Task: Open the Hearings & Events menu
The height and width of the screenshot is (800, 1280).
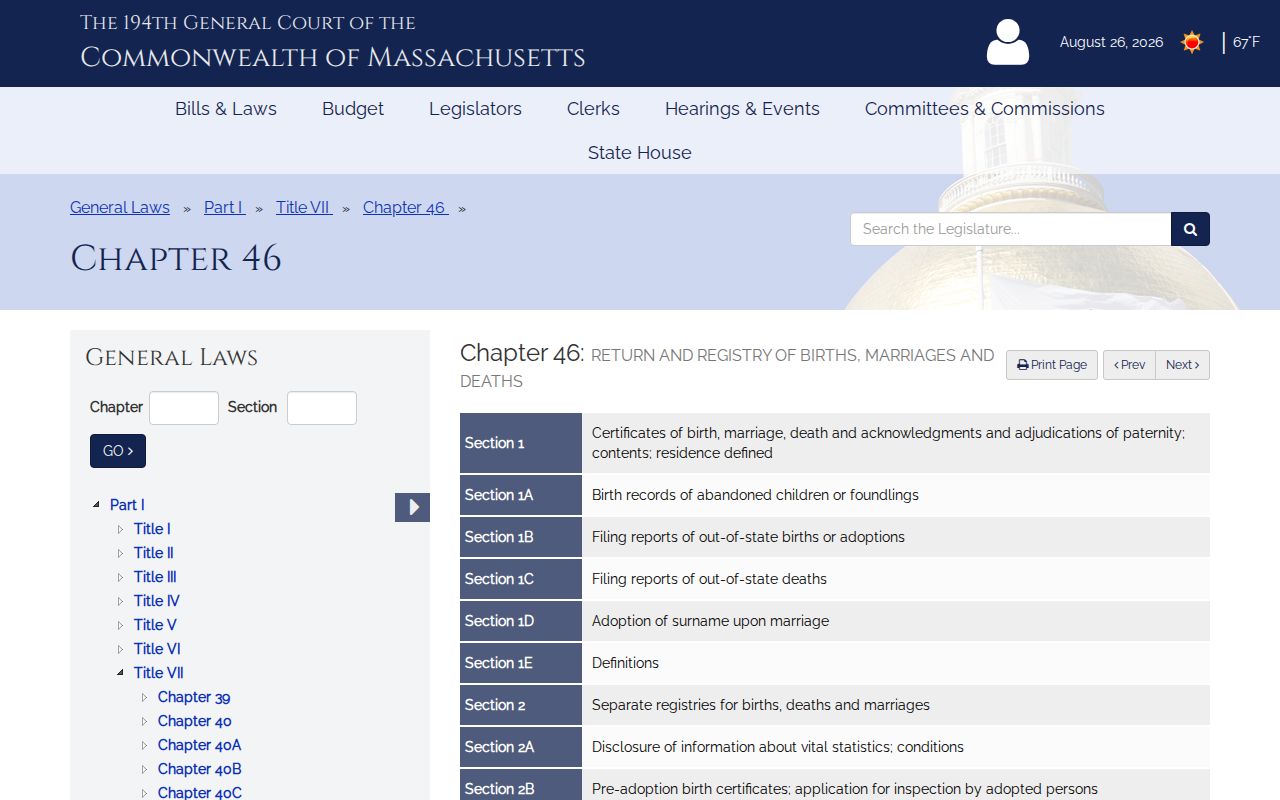Action: tap(742, 109)
